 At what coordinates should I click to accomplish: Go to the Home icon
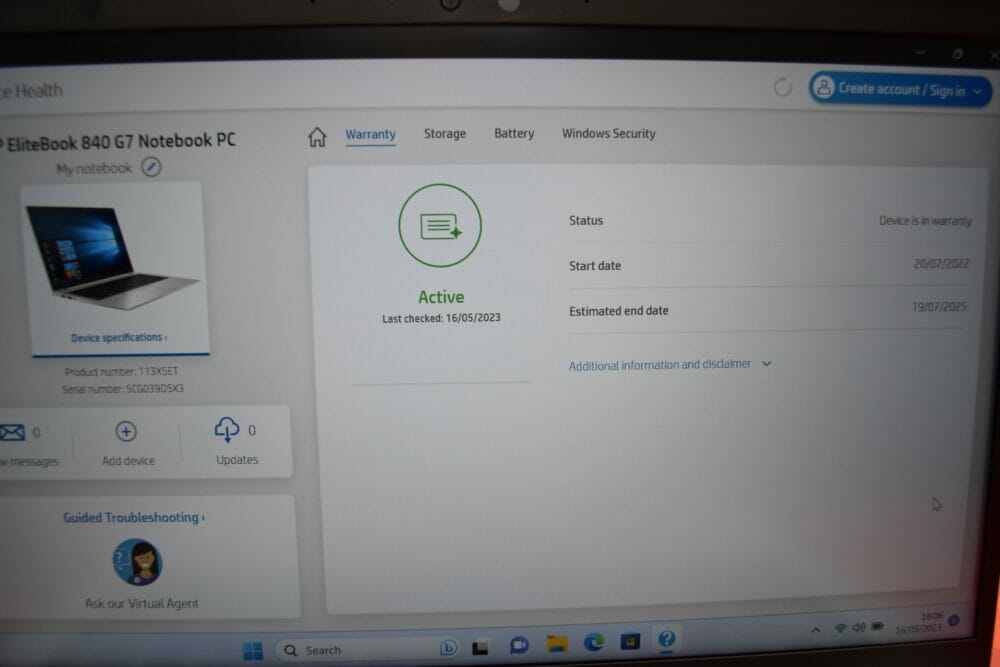tap(317, 136)
